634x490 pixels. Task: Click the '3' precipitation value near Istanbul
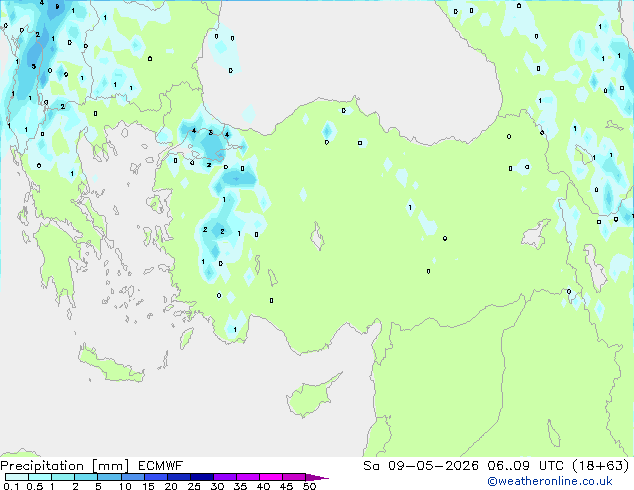point(210,133)
